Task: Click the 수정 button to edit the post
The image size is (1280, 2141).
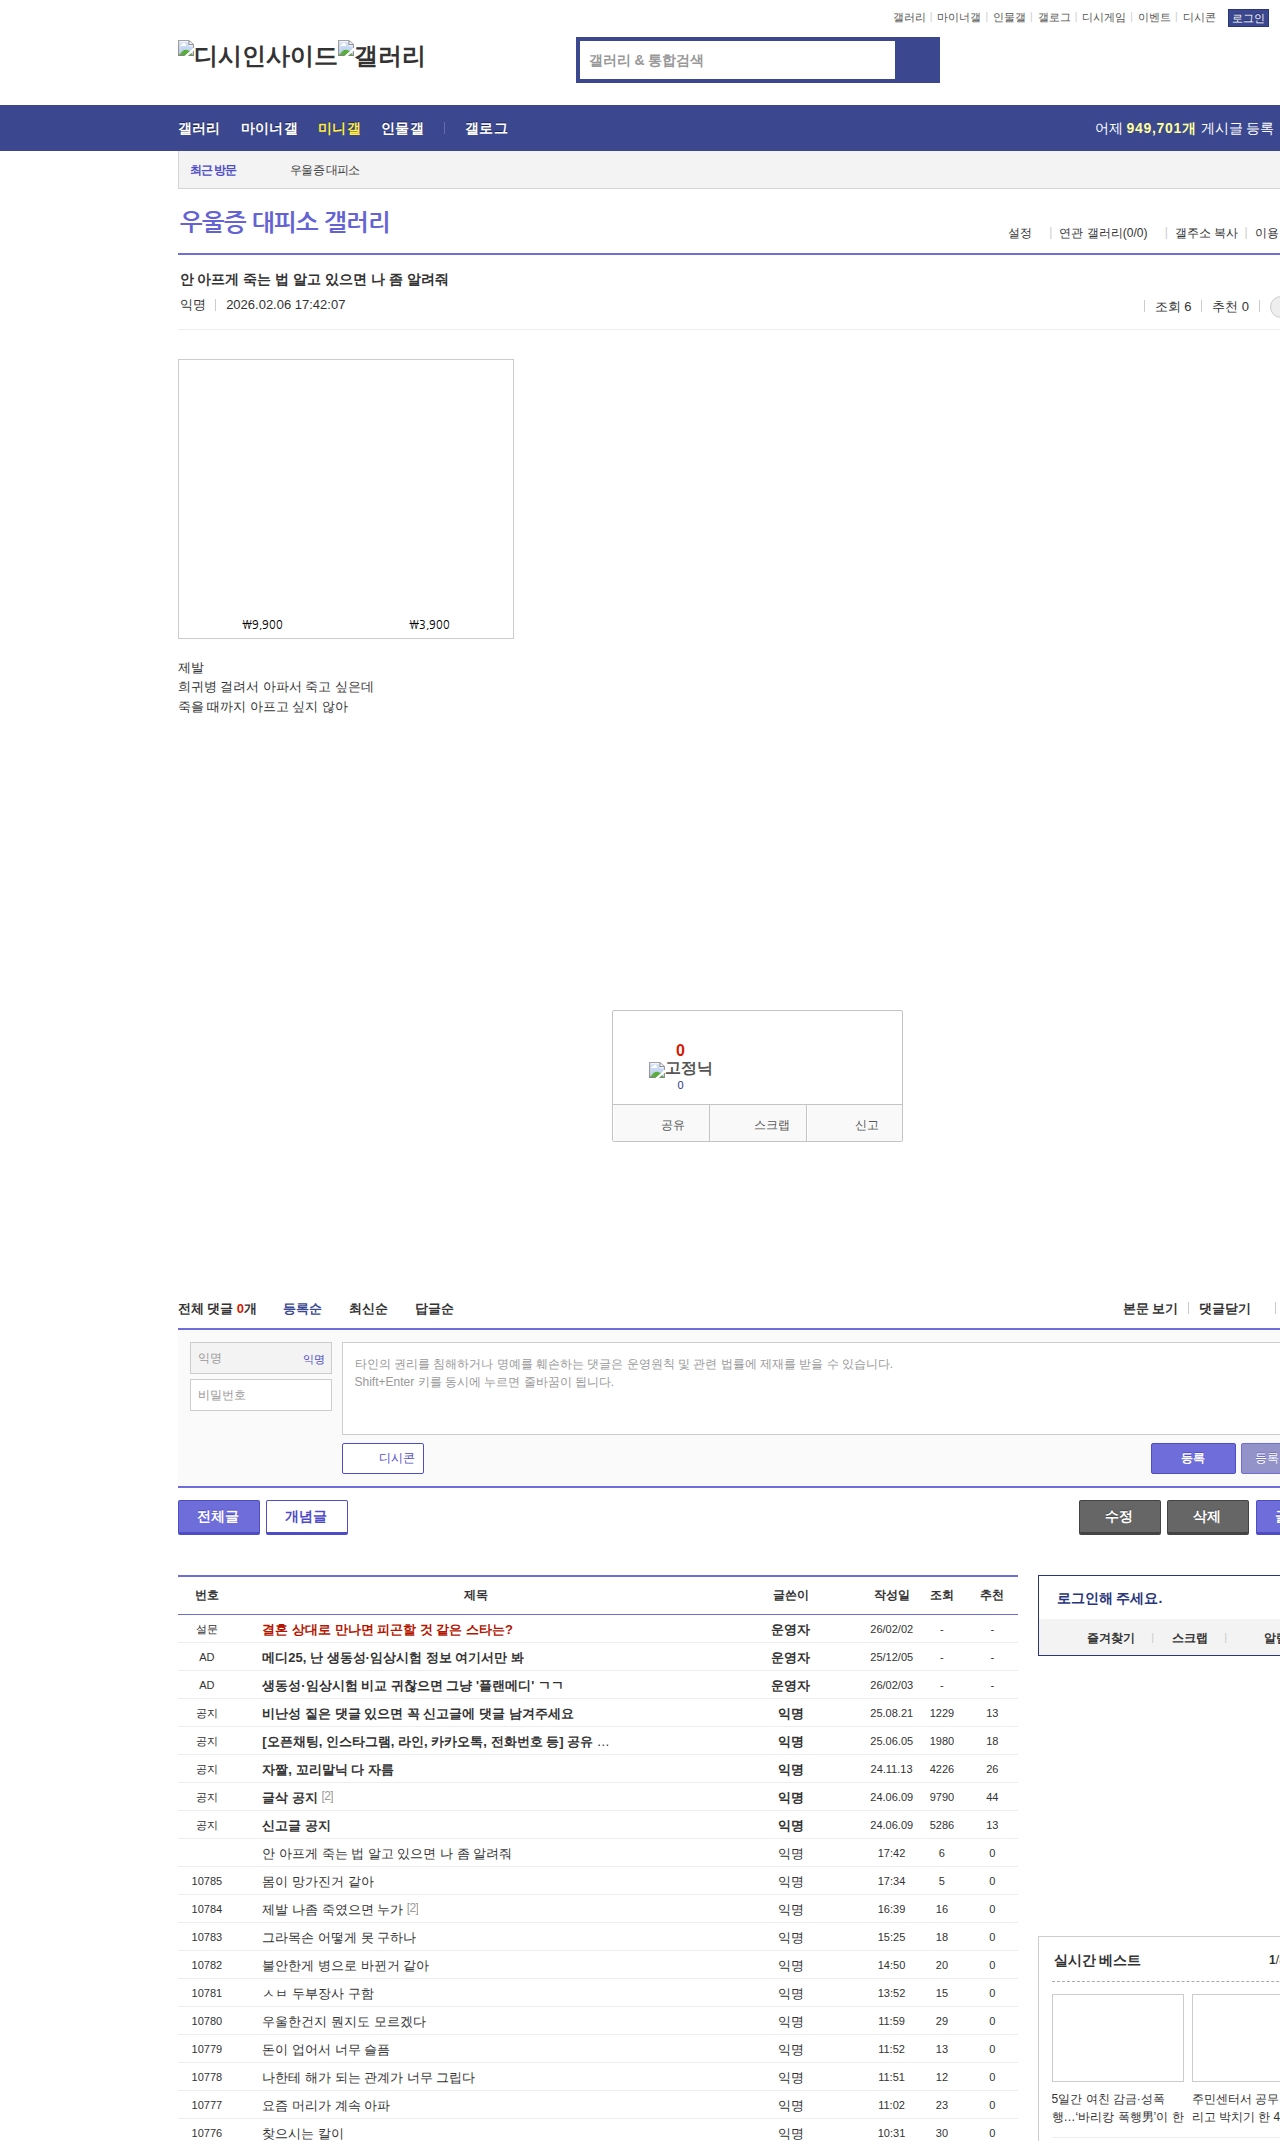Action: (1120, 1517)
